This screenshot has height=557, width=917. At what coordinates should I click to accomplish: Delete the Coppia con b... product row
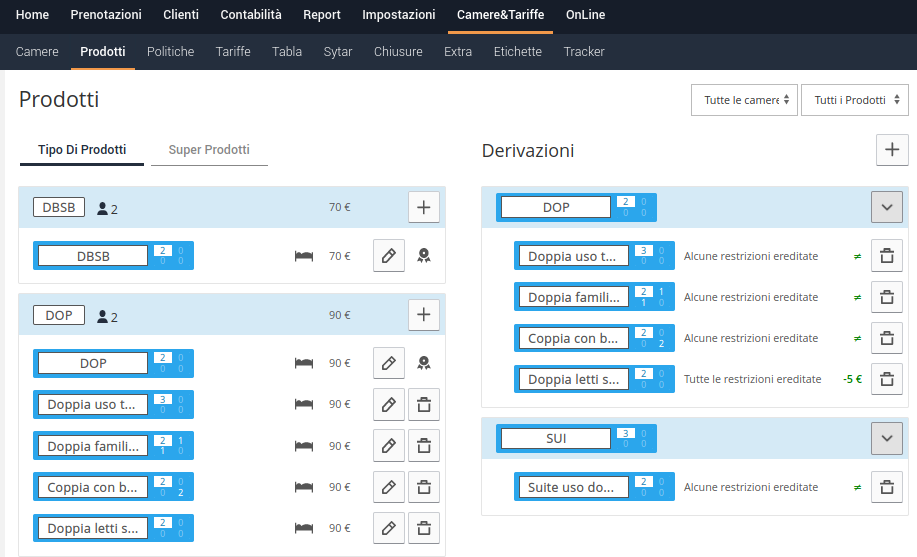pos(423,487)
